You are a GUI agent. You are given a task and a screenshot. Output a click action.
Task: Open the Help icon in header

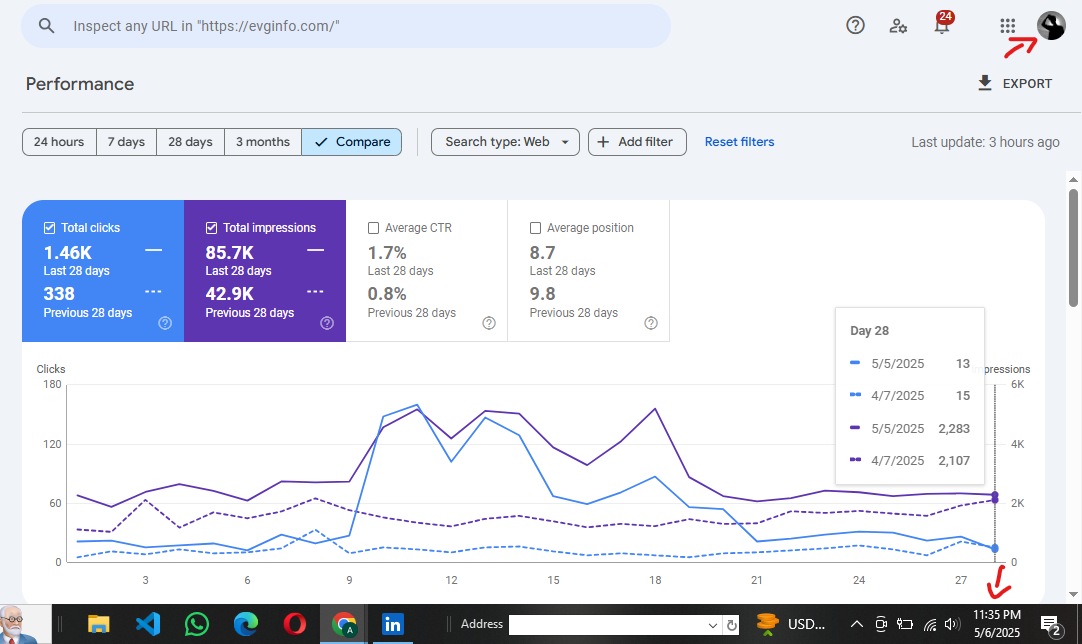(855, 26)
